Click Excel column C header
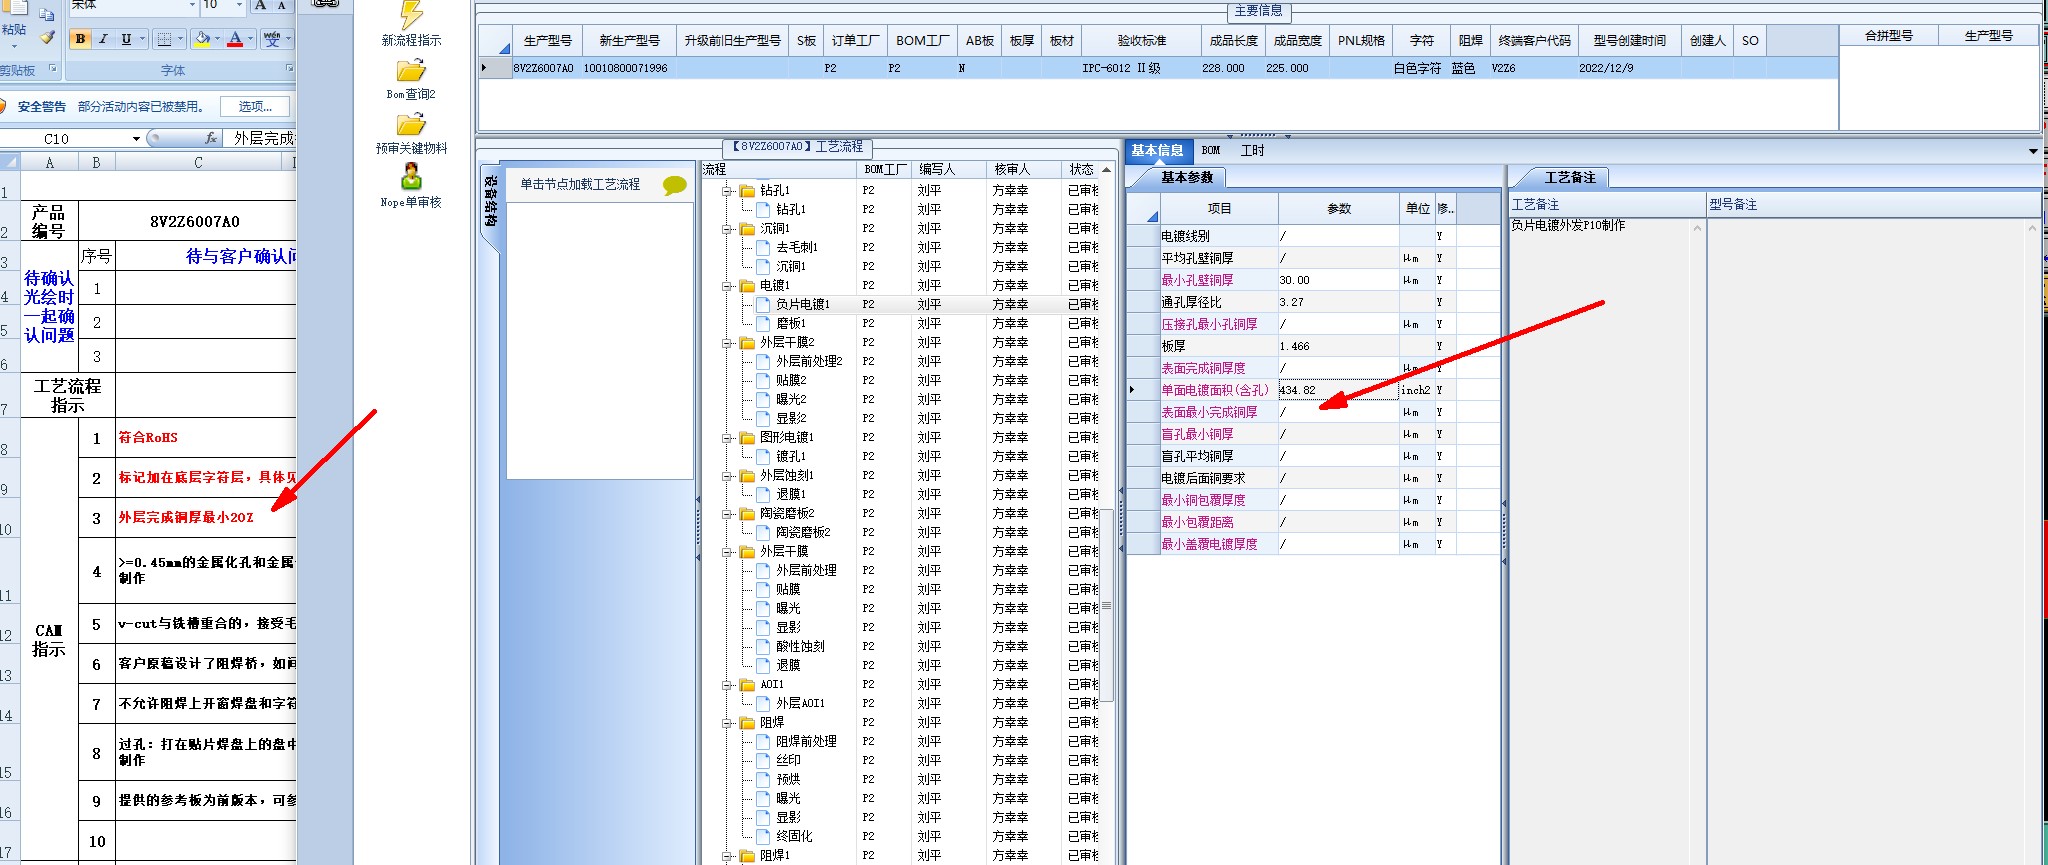Screen dimensions: 2048x865 coord(197,162)
